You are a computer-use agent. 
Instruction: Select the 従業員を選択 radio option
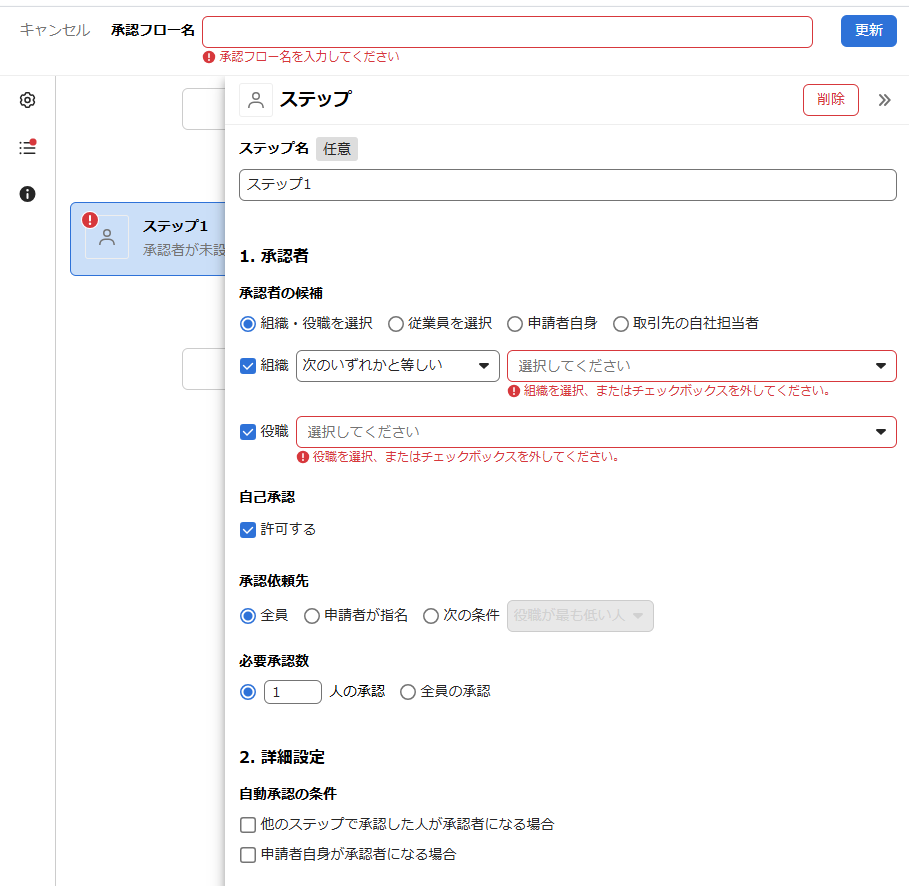point(396,324)
